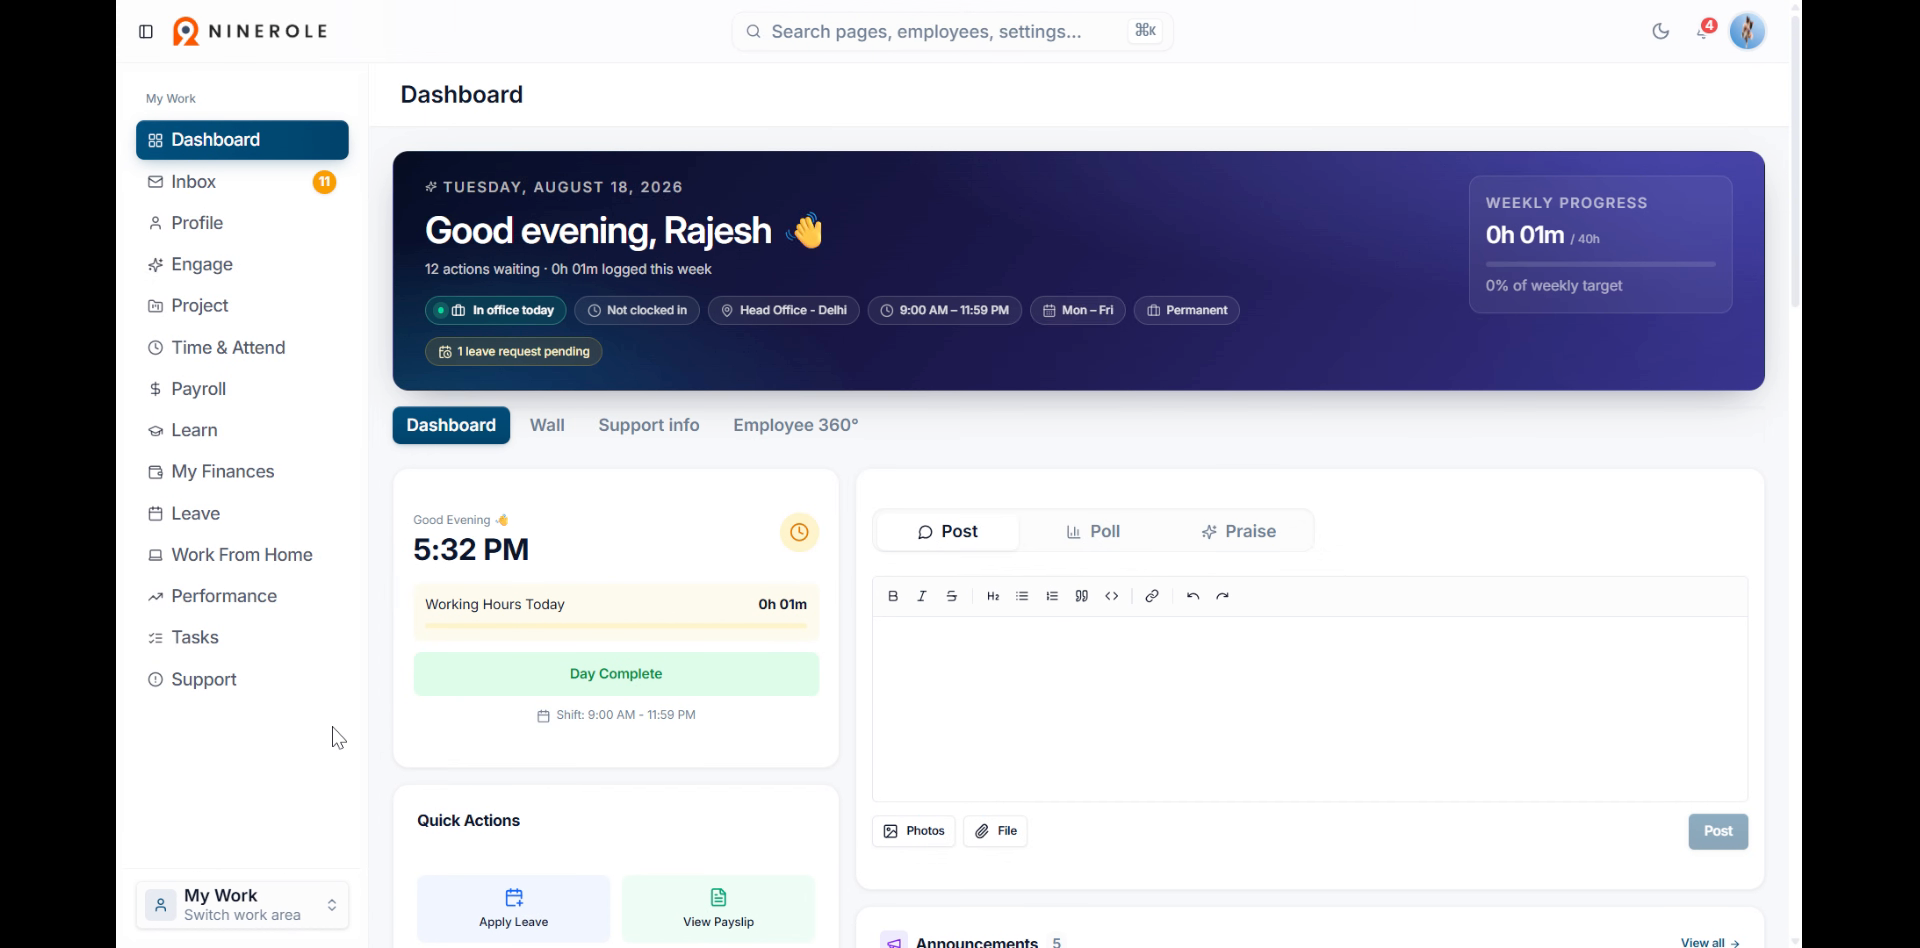Open Inbox in the sidebar

click(x=242, y=182)
